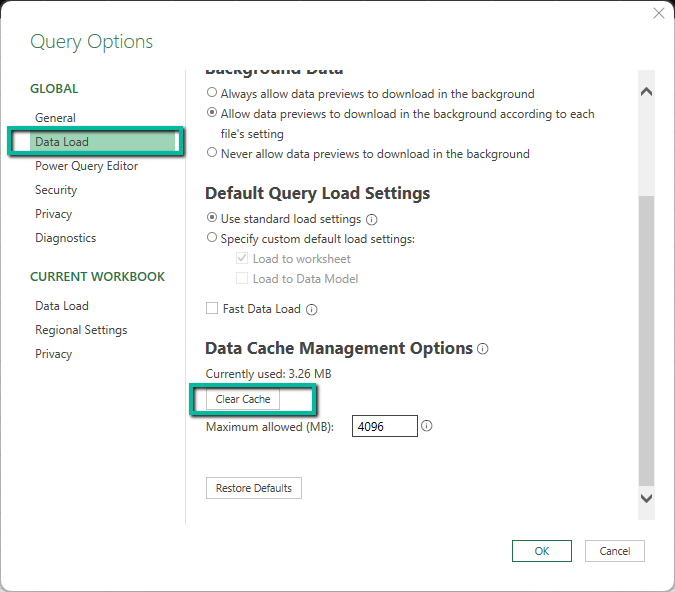Open Diagnostics settings
This screenshot has height=592, width=675.
pos(65,238)
